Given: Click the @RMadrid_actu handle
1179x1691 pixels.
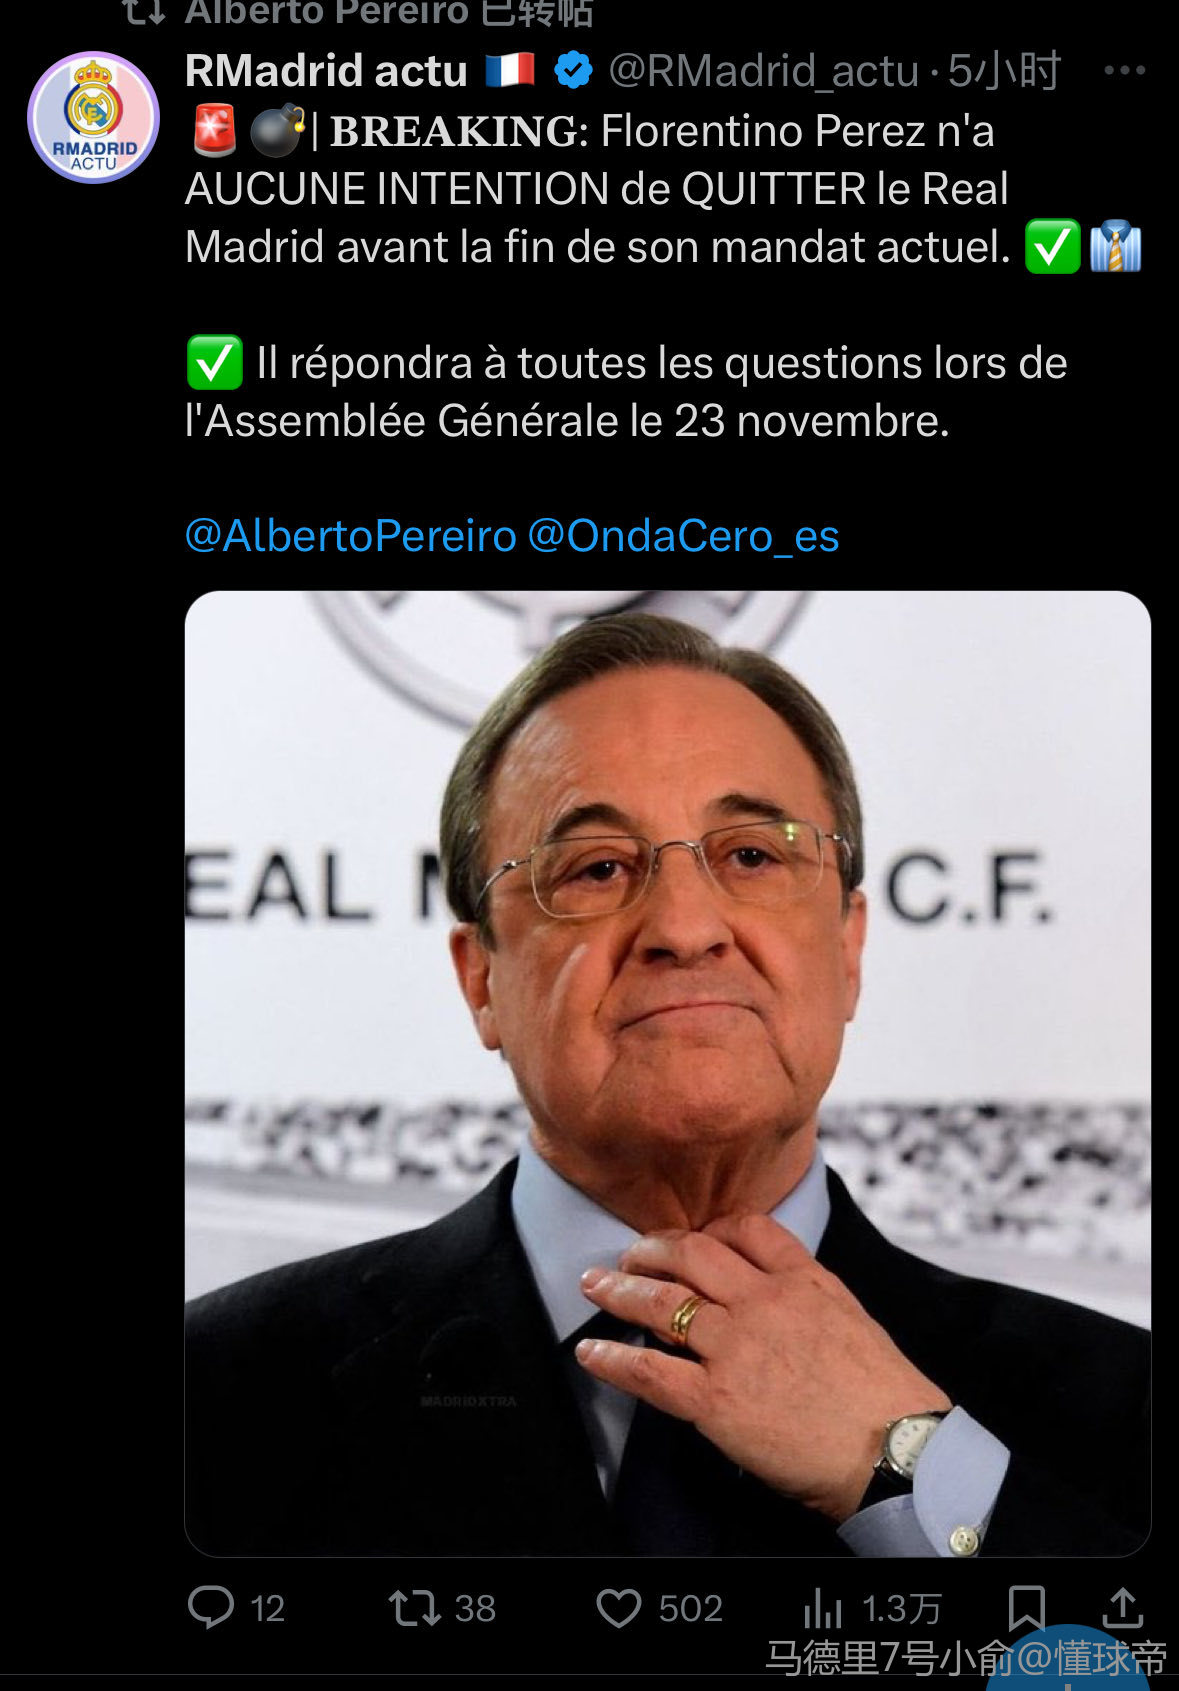Looking at the screenshot, I should tap(763, 70).
